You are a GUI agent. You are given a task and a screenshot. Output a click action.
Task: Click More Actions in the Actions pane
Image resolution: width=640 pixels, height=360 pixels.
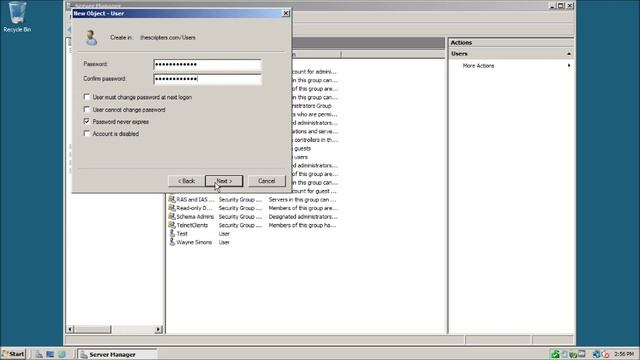coord(478,66)
